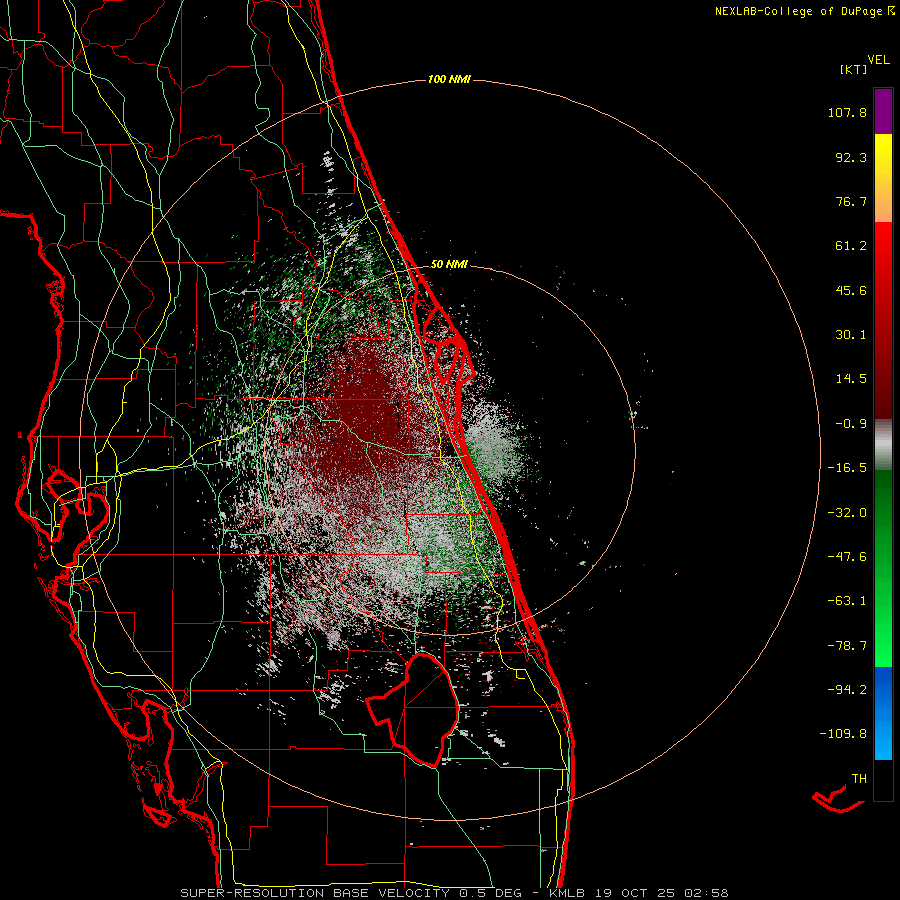Click the "[KT]" units label
900x900 pixels.
pyautogui.click(x=854, y=69)
